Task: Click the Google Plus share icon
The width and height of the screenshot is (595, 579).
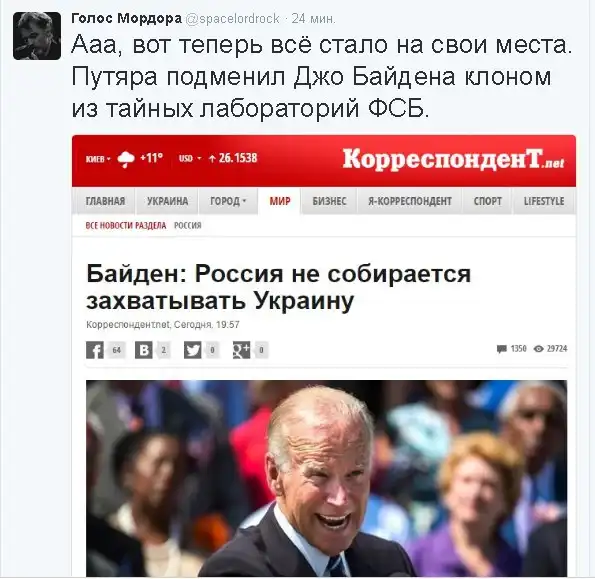Action: [241, 350]
